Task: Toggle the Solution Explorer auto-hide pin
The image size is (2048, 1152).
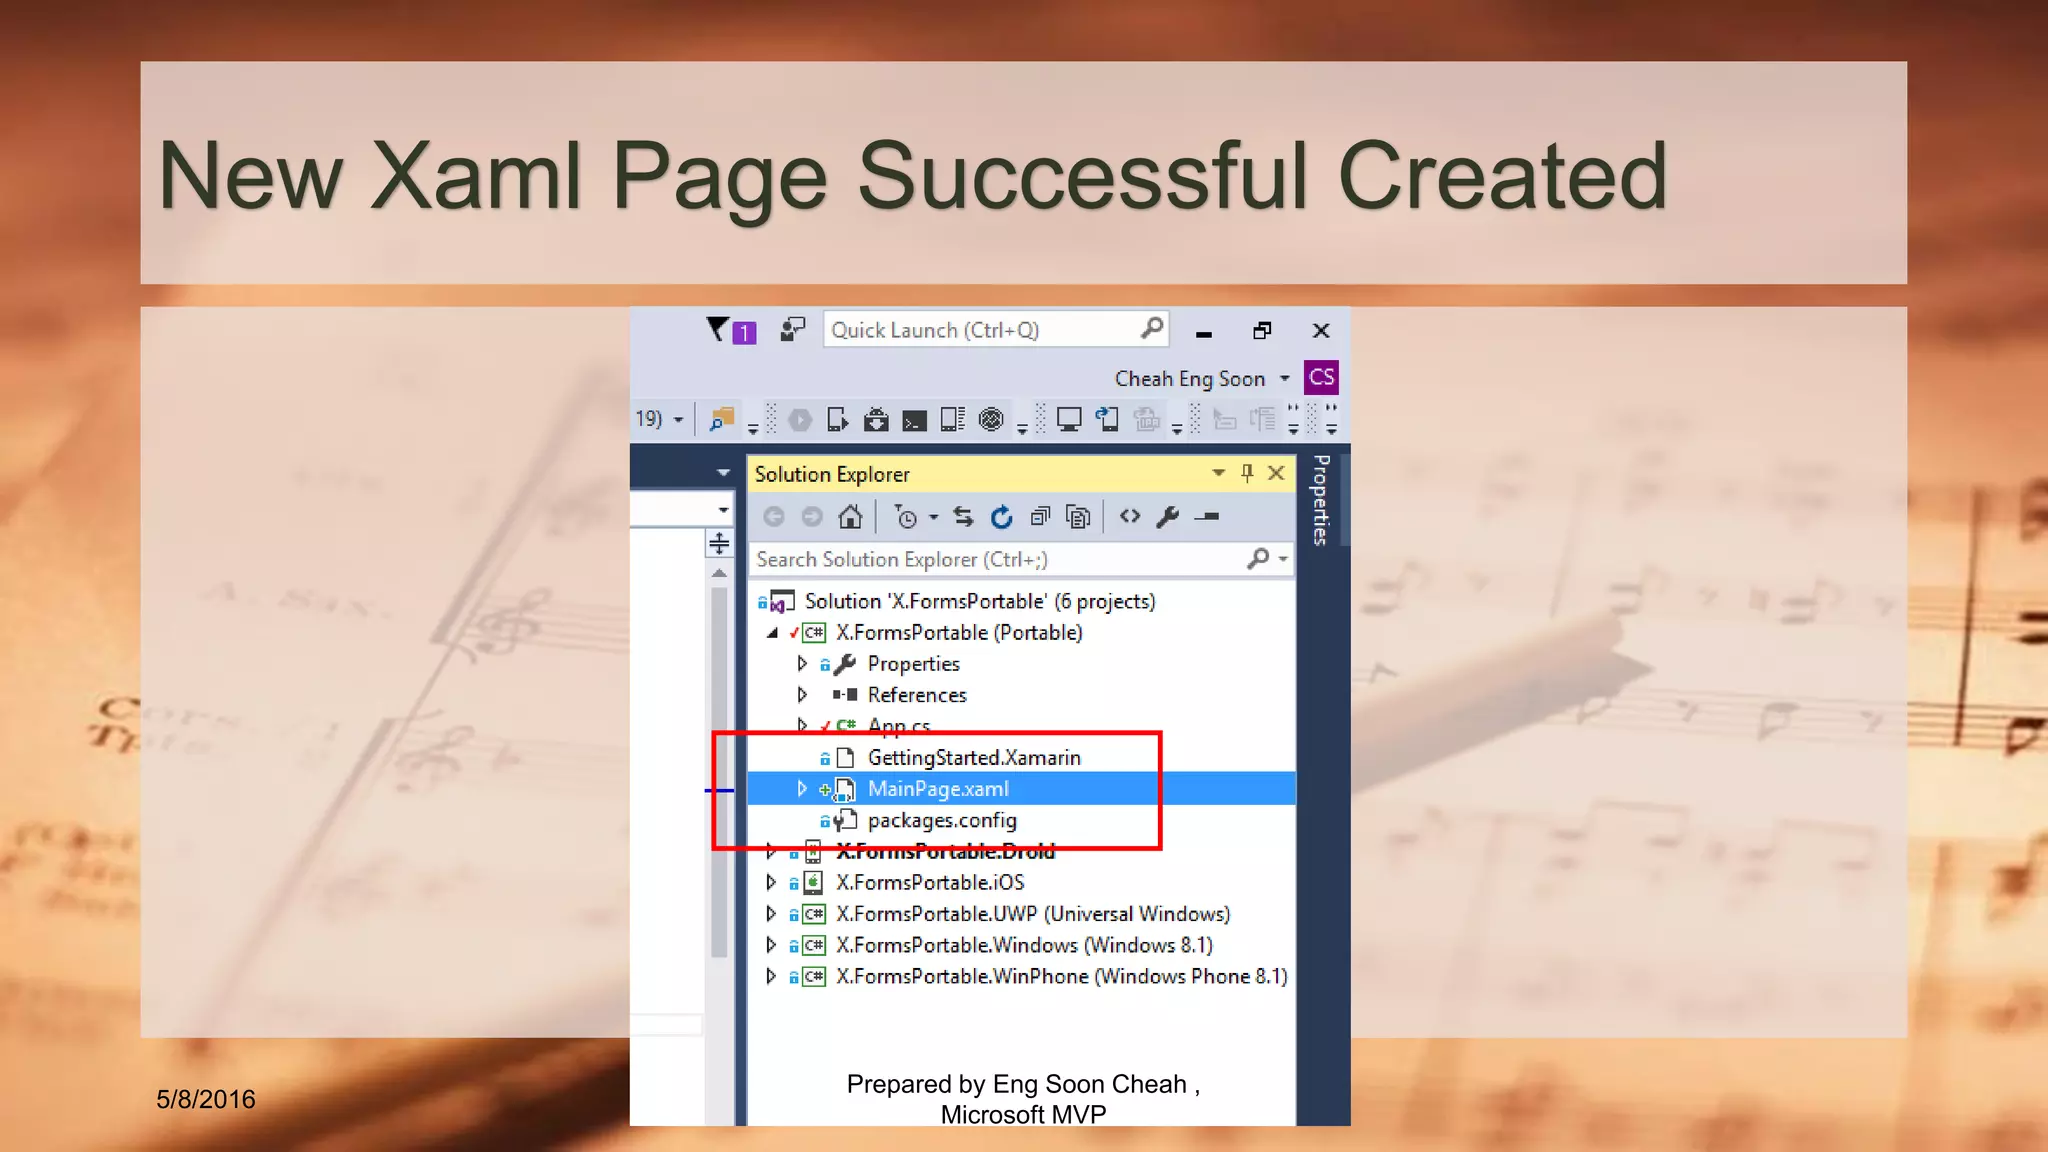Action: [1247, 473]
